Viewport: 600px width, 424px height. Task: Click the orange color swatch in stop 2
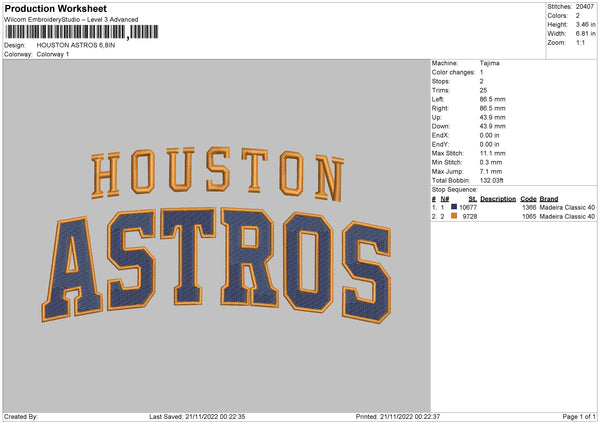click(x=454, y=216)
